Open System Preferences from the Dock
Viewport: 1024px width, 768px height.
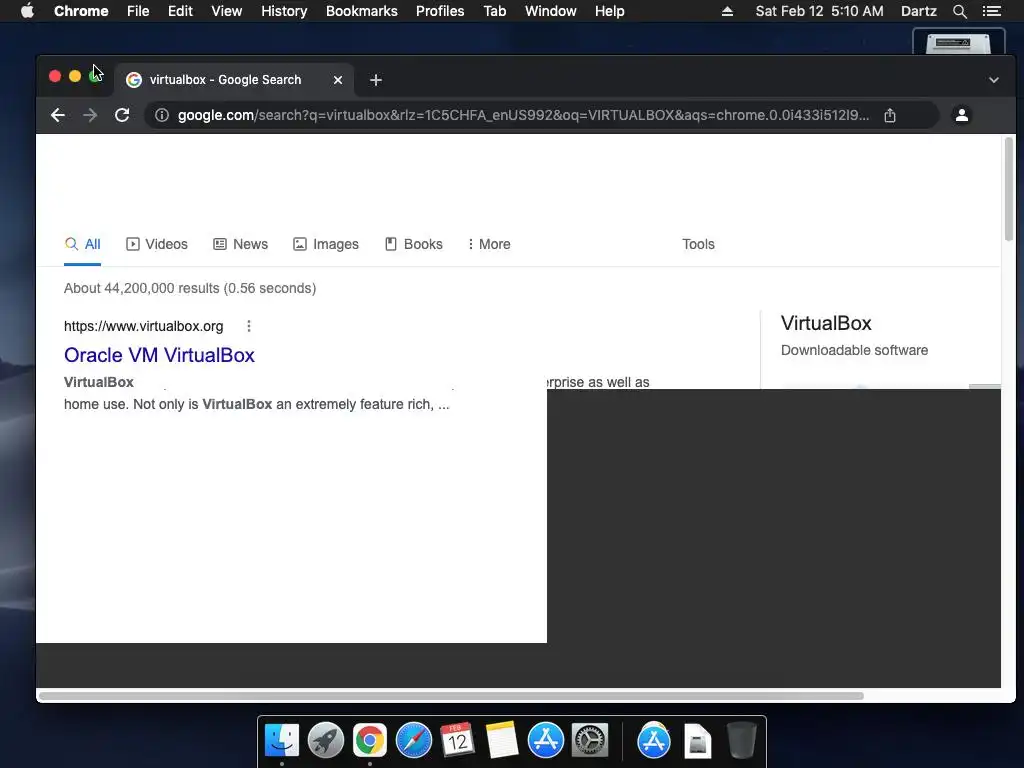tap(590, 741)
